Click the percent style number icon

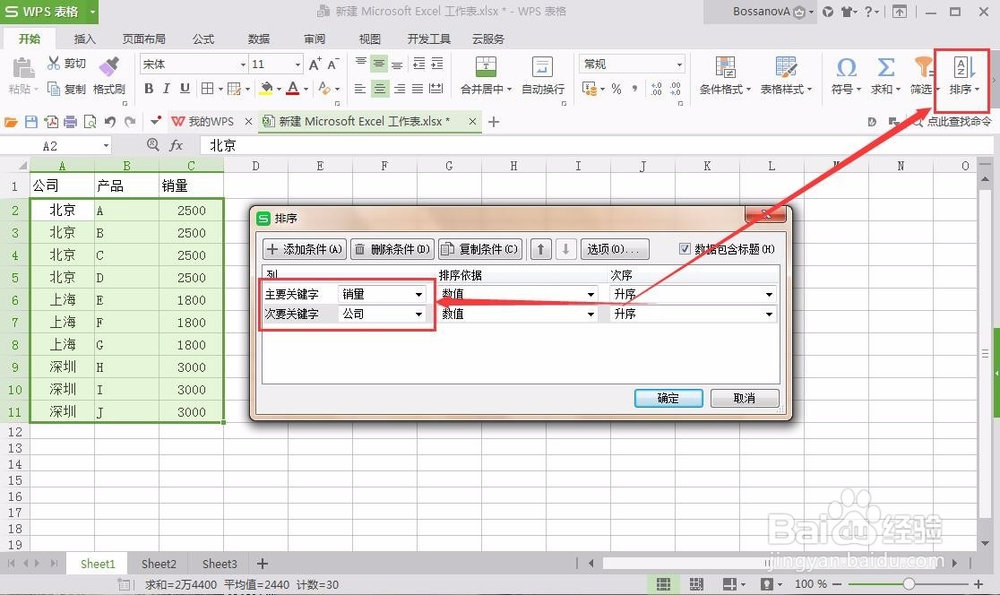[x=616, y=88]
